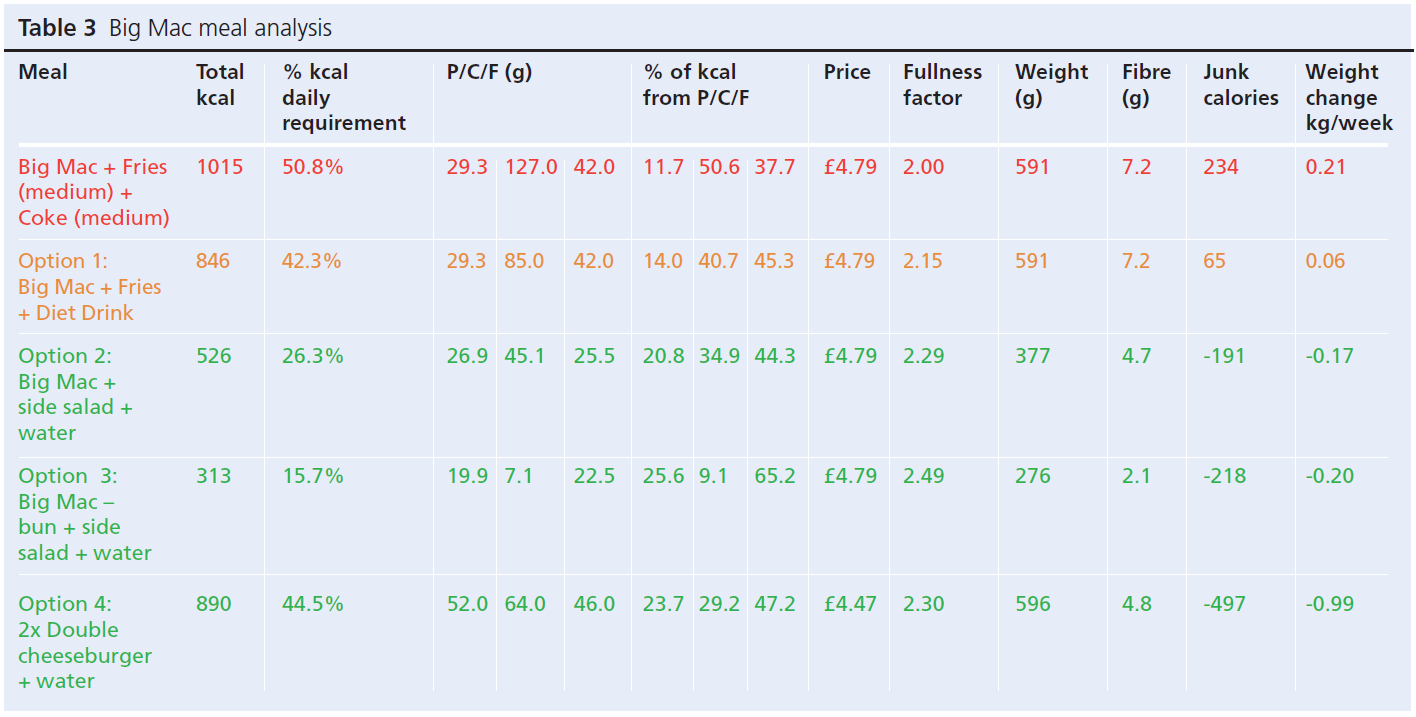Screen dimensions: 1416x717
Task: Select the 2.49 fullness factor value
Action: pyautogui.click(x=923, y=476)
